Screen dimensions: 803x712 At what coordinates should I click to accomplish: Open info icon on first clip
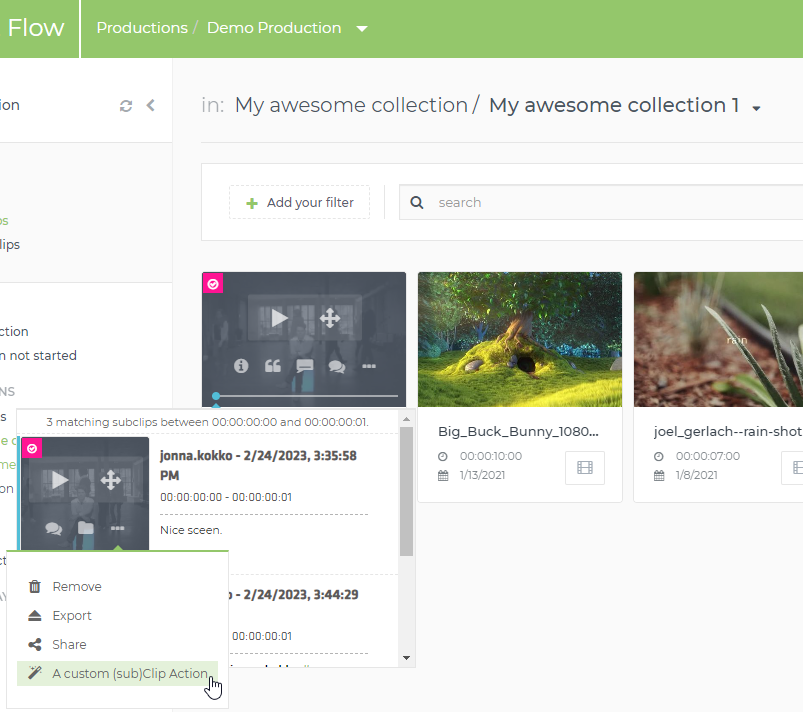[241, 366]
